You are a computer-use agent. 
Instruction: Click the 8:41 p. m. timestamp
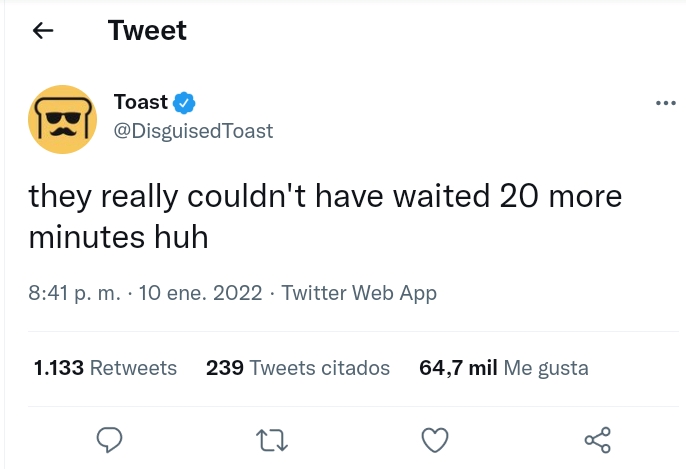click(x=75, y=294)
